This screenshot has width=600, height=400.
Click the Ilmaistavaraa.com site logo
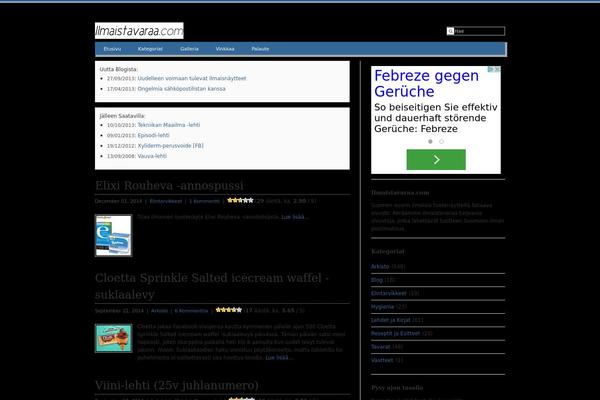tap(139, 31)
